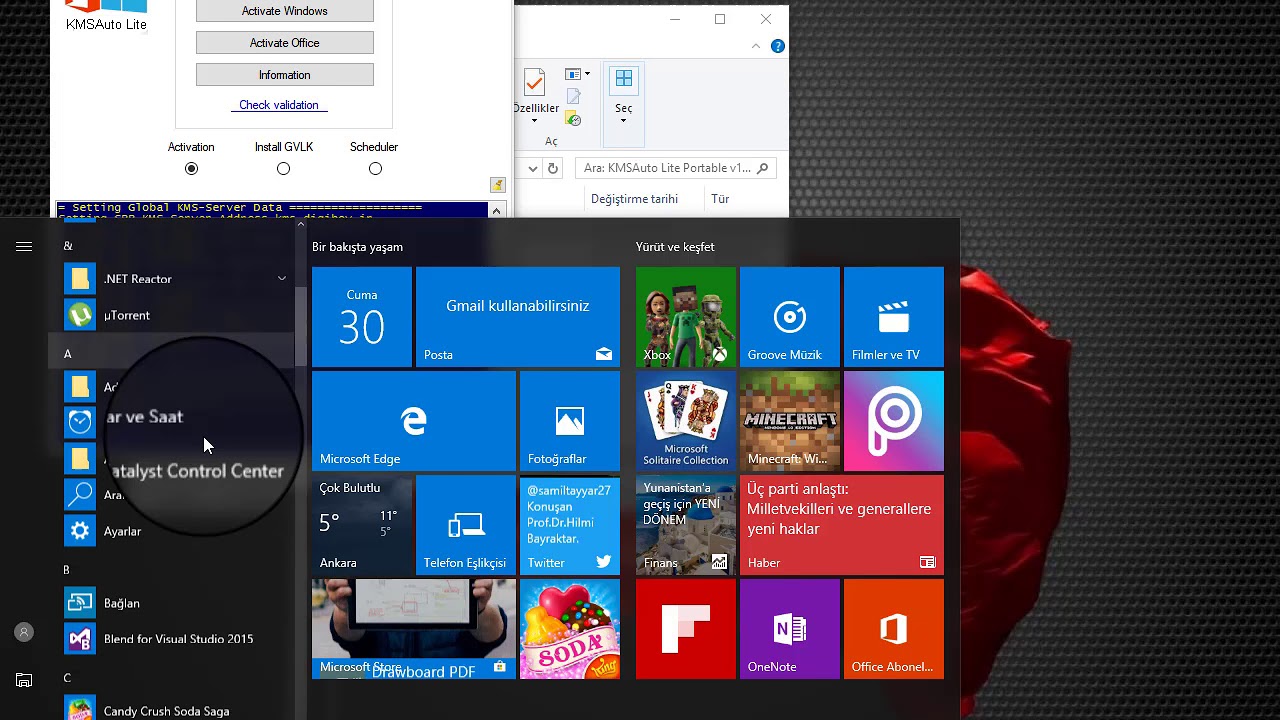Click the search box Ara: KMSAuto Lite Portable
This screenshot has width=1280, height=720.
pyautogui.click(x=676, y=168)
